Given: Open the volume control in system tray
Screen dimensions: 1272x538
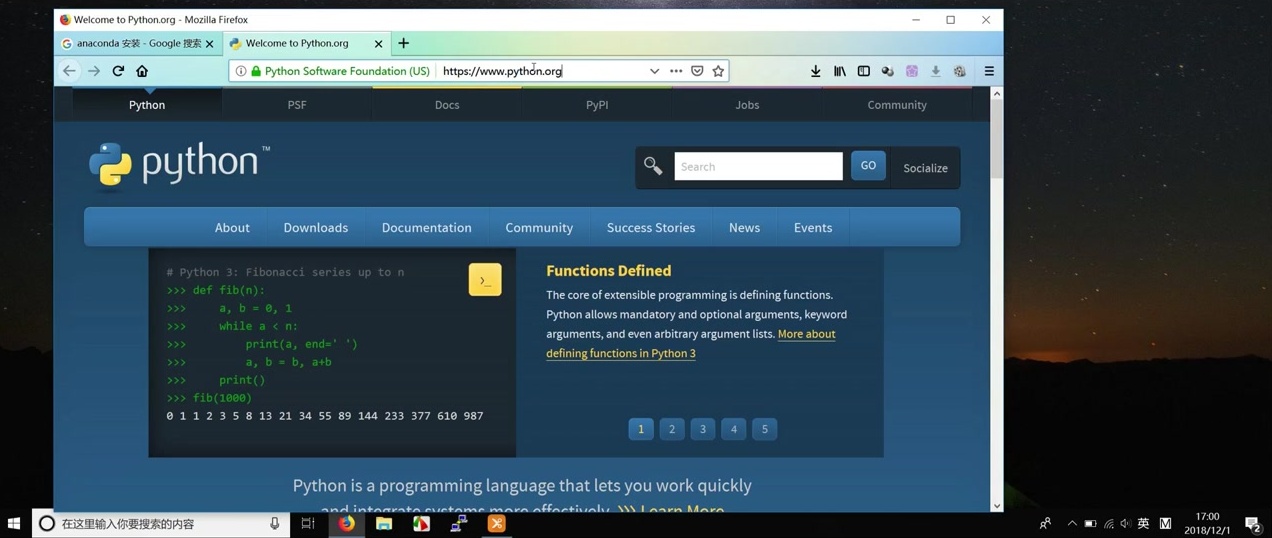Looking at the screenshot, I should click(x=1126, y=523).
